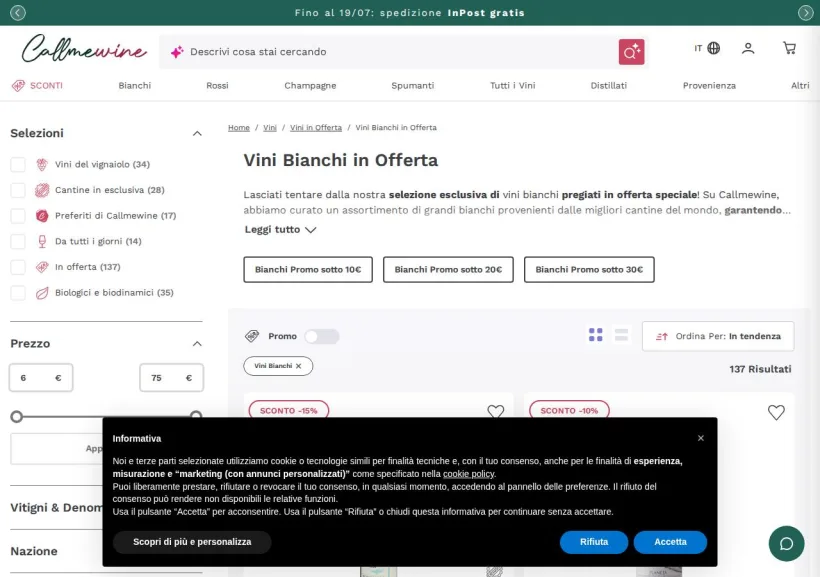820x577 pixels.
Task: Go to next promo banner arrow
Action: 805,13
